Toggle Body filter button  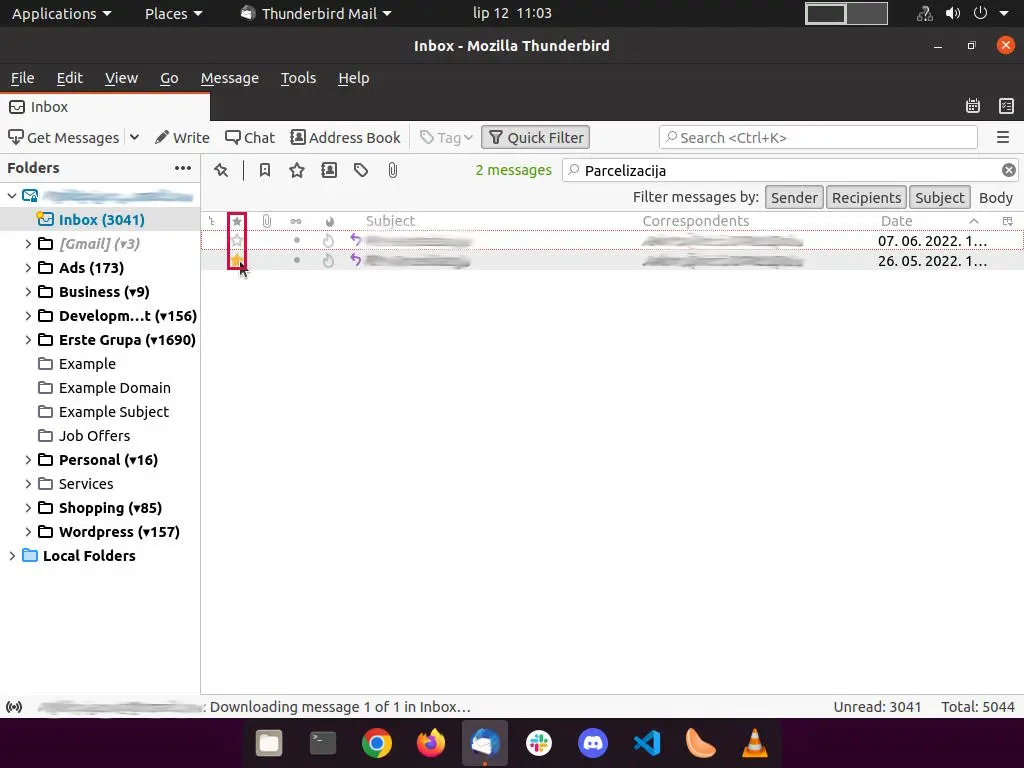point(995,198)
